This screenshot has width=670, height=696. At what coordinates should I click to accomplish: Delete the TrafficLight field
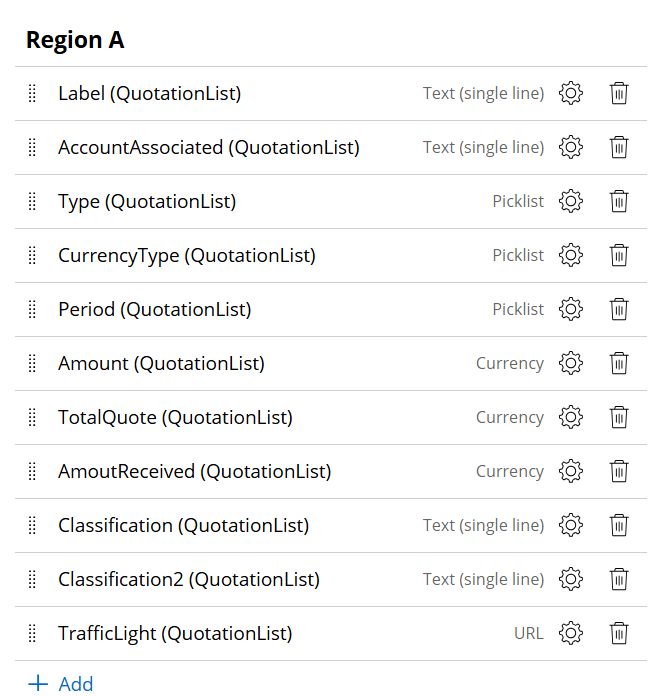pos(619,633)
